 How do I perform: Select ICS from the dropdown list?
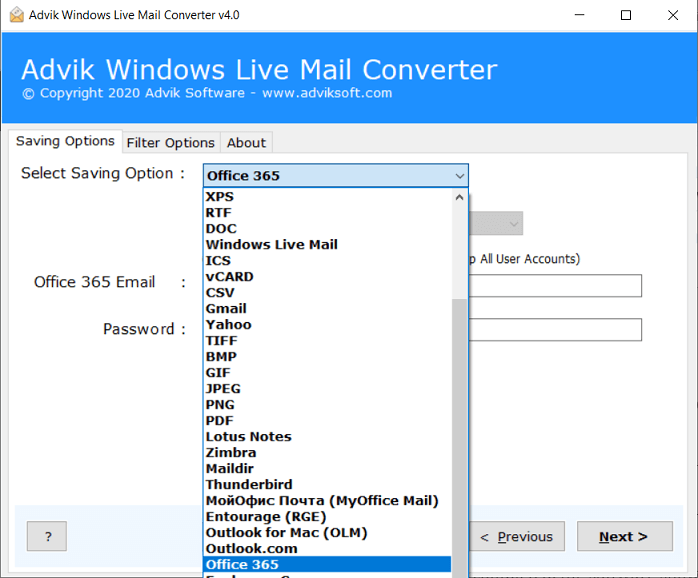point(327,261)
